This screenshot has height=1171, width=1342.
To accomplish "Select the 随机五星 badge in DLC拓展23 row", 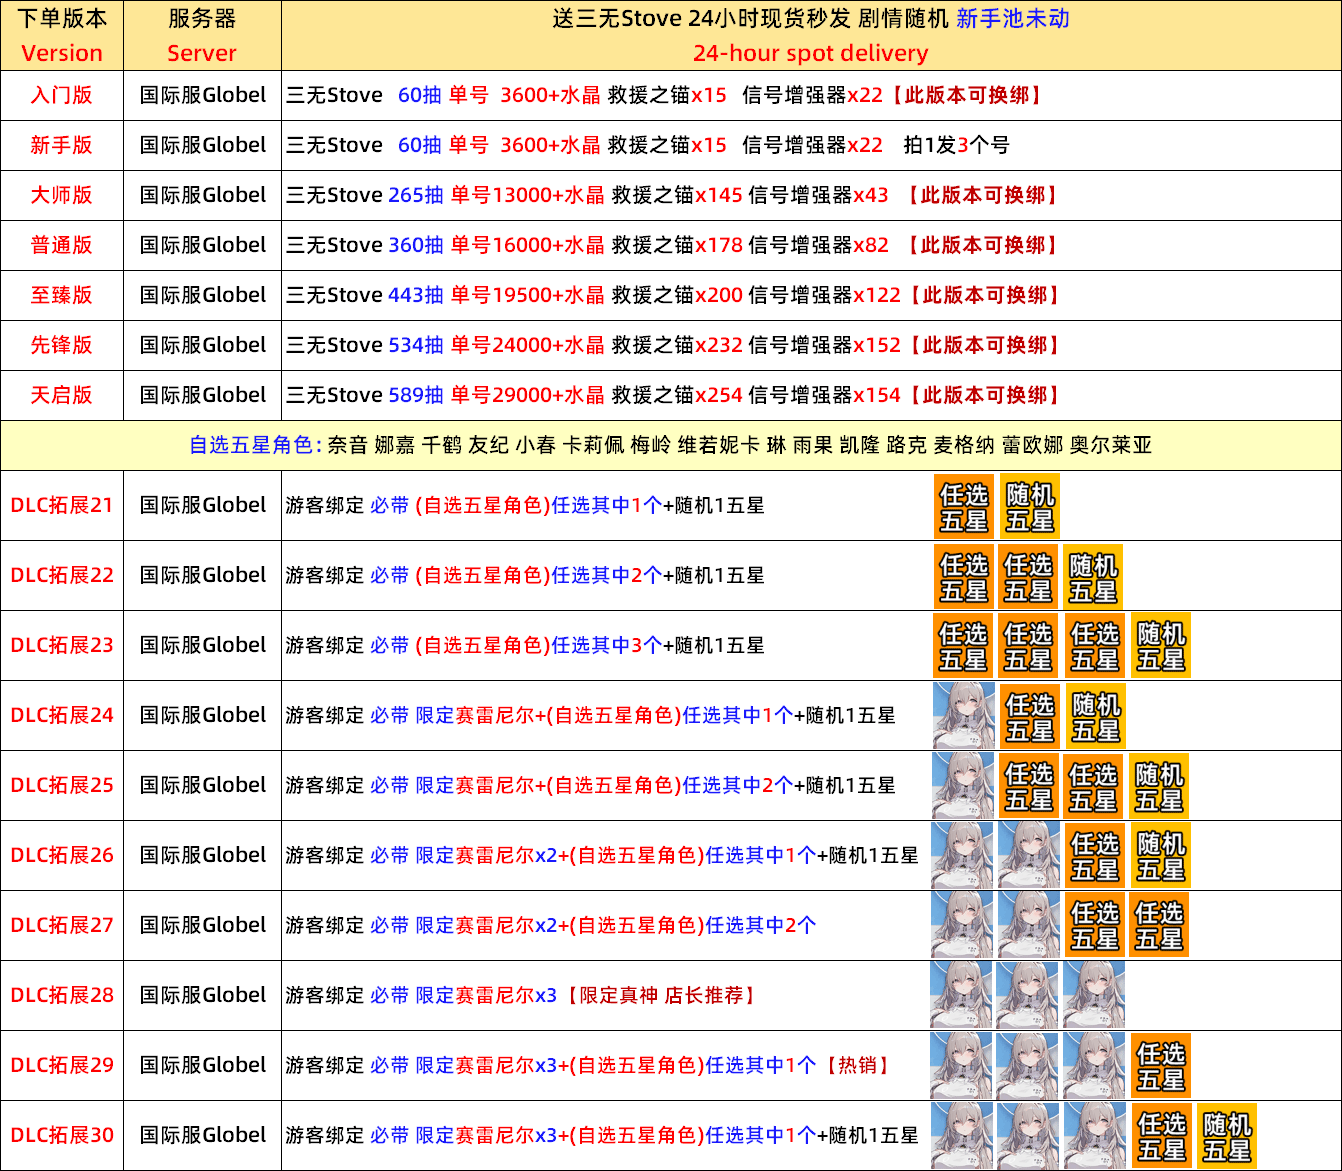I will click(x=1160, y=646).
